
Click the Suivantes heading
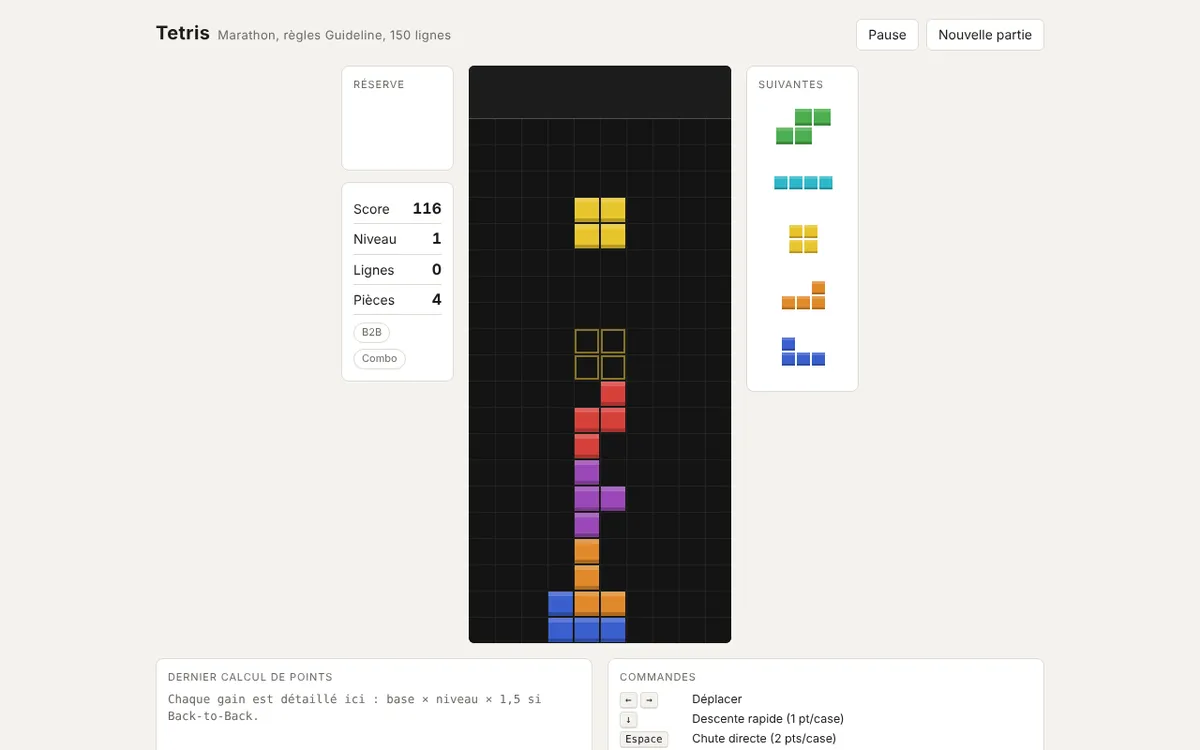point(791,85)
